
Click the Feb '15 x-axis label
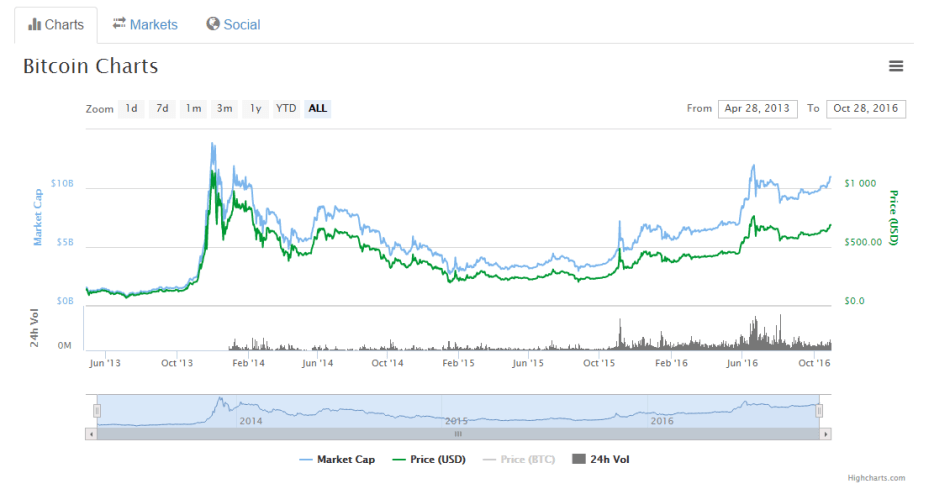pyautogui.click(x=459, y=363)
